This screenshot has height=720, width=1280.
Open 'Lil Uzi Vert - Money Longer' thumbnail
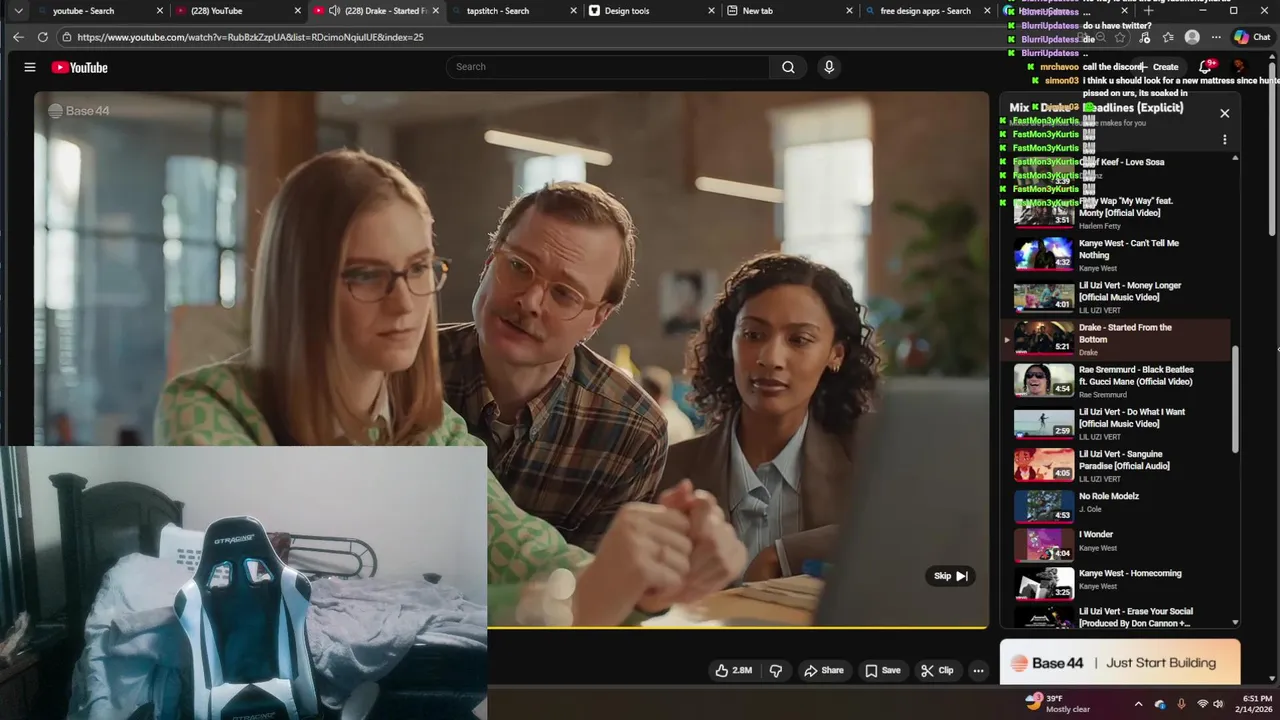1044,297
